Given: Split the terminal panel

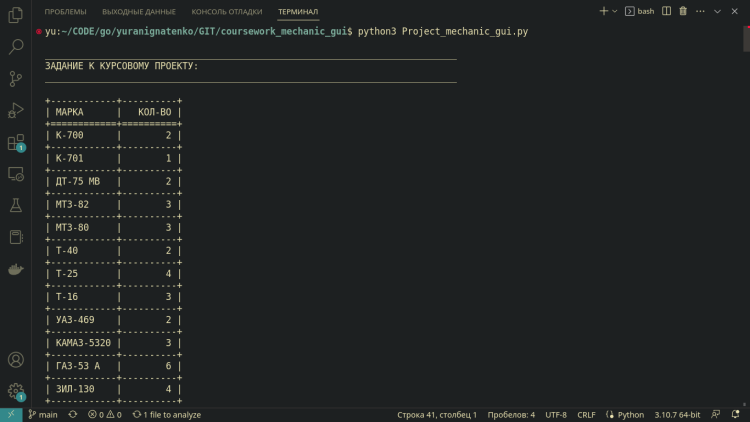Looking at the screenshot, I should click(666, 11).
